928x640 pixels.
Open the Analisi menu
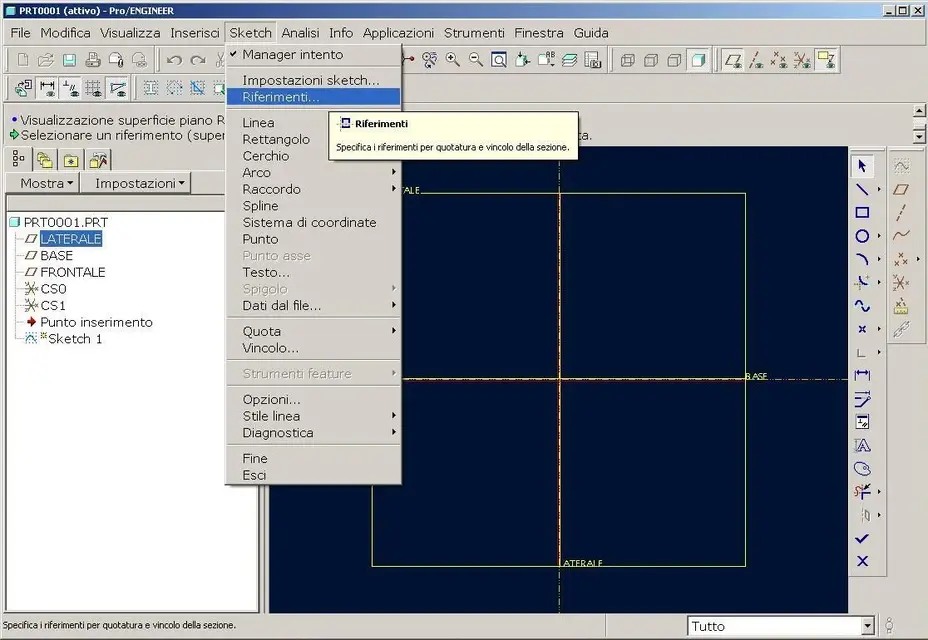(300, 33)
